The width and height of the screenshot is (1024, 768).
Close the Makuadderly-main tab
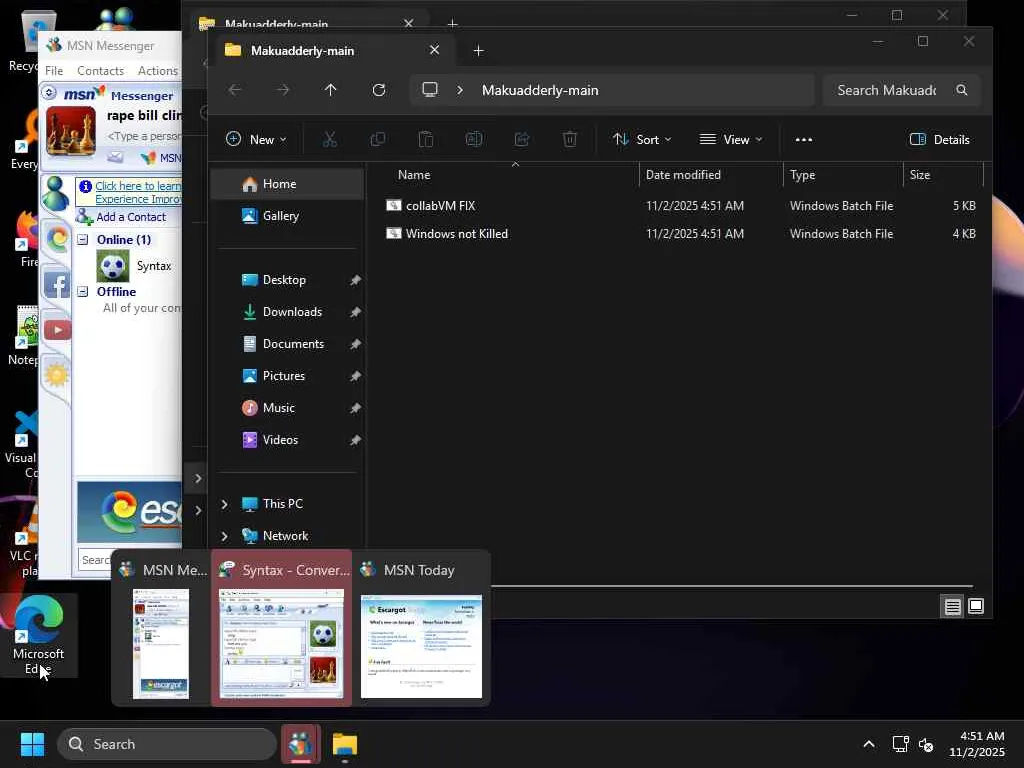pos(434,50)
